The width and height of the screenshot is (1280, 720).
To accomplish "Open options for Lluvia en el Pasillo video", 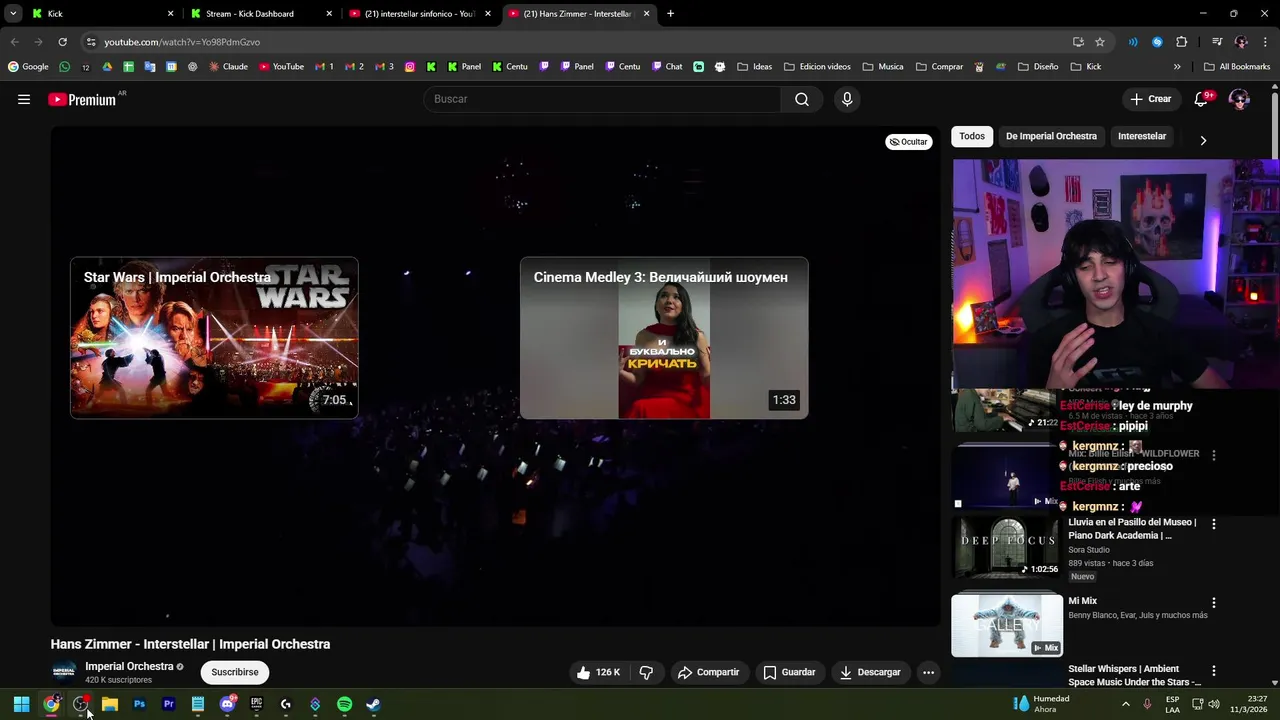I will [x=1214, y=524].
